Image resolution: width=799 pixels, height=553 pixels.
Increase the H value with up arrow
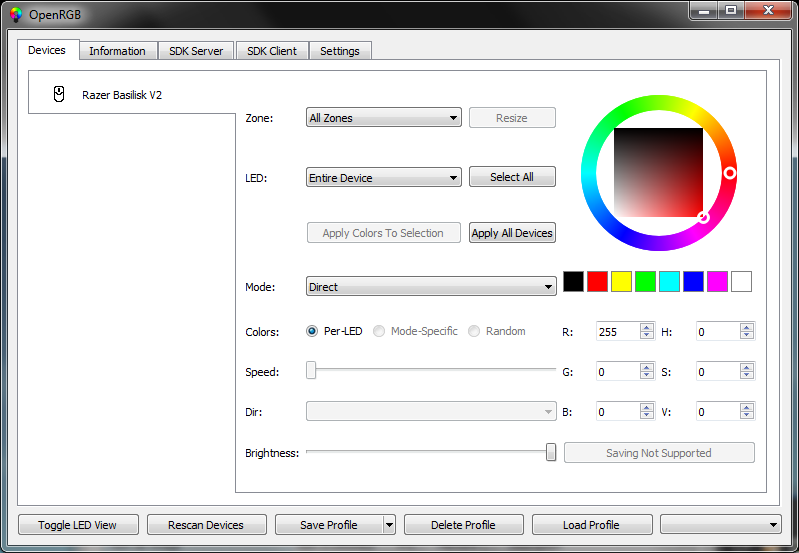pos(747,327)
